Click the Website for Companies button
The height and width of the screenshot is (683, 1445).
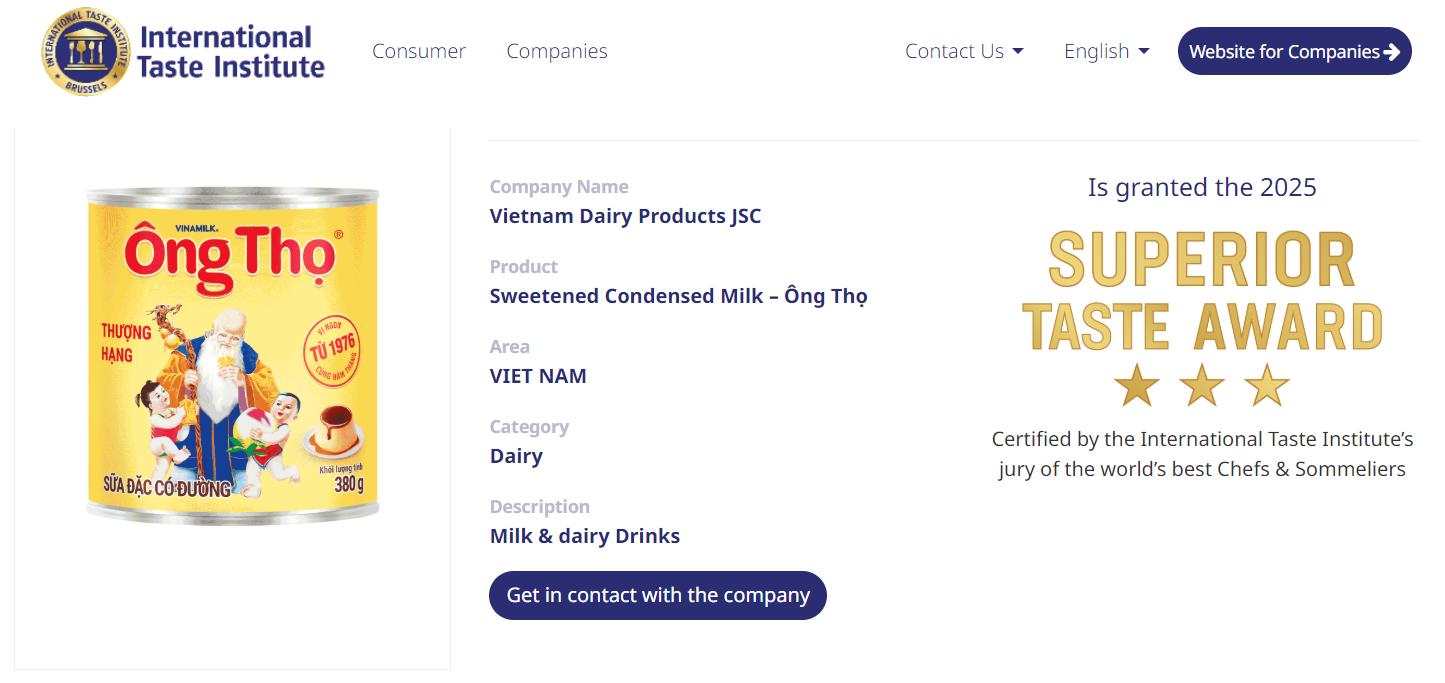pyautogui.click(x=1295, y=51)
